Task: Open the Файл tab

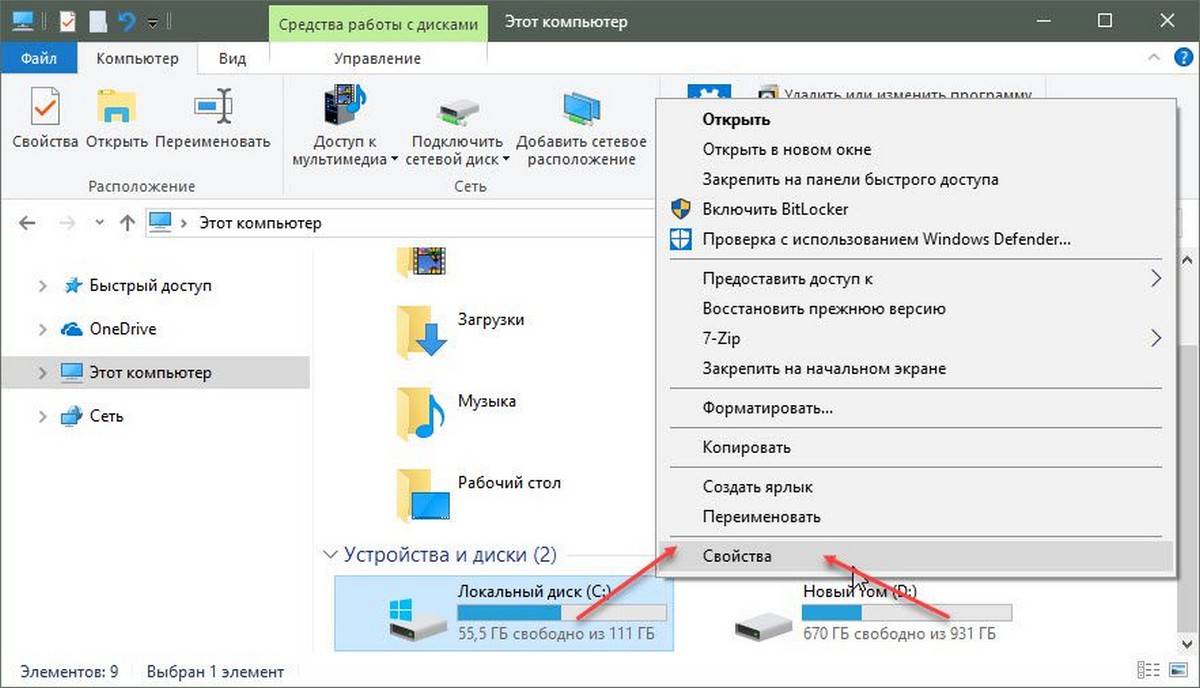Action: point(37,59)
